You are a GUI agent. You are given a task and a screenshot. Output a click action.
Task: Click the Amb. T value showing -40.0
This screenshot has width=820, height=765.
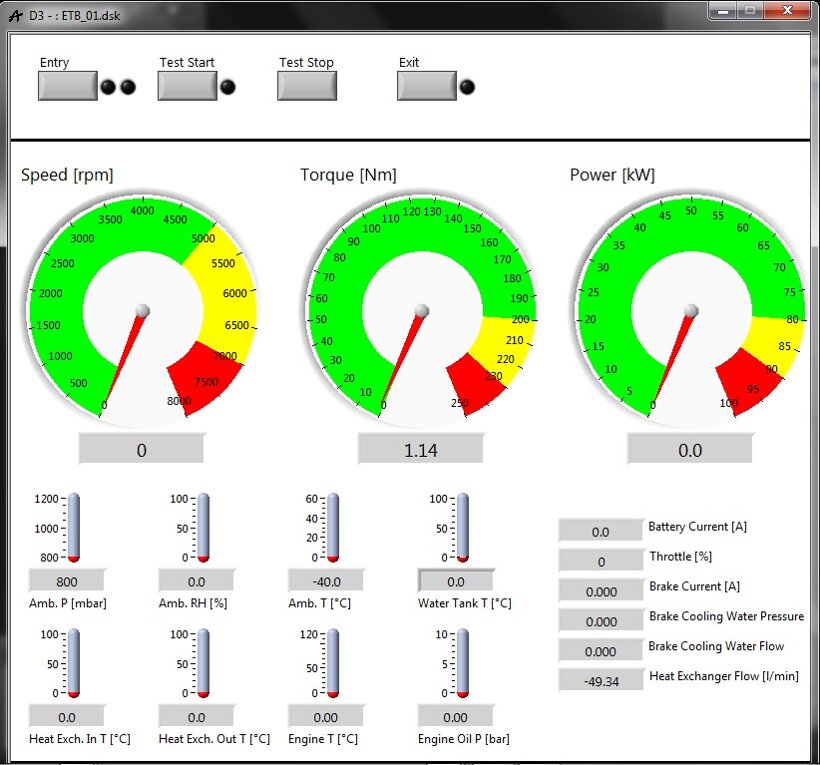(x=326, y=581)
